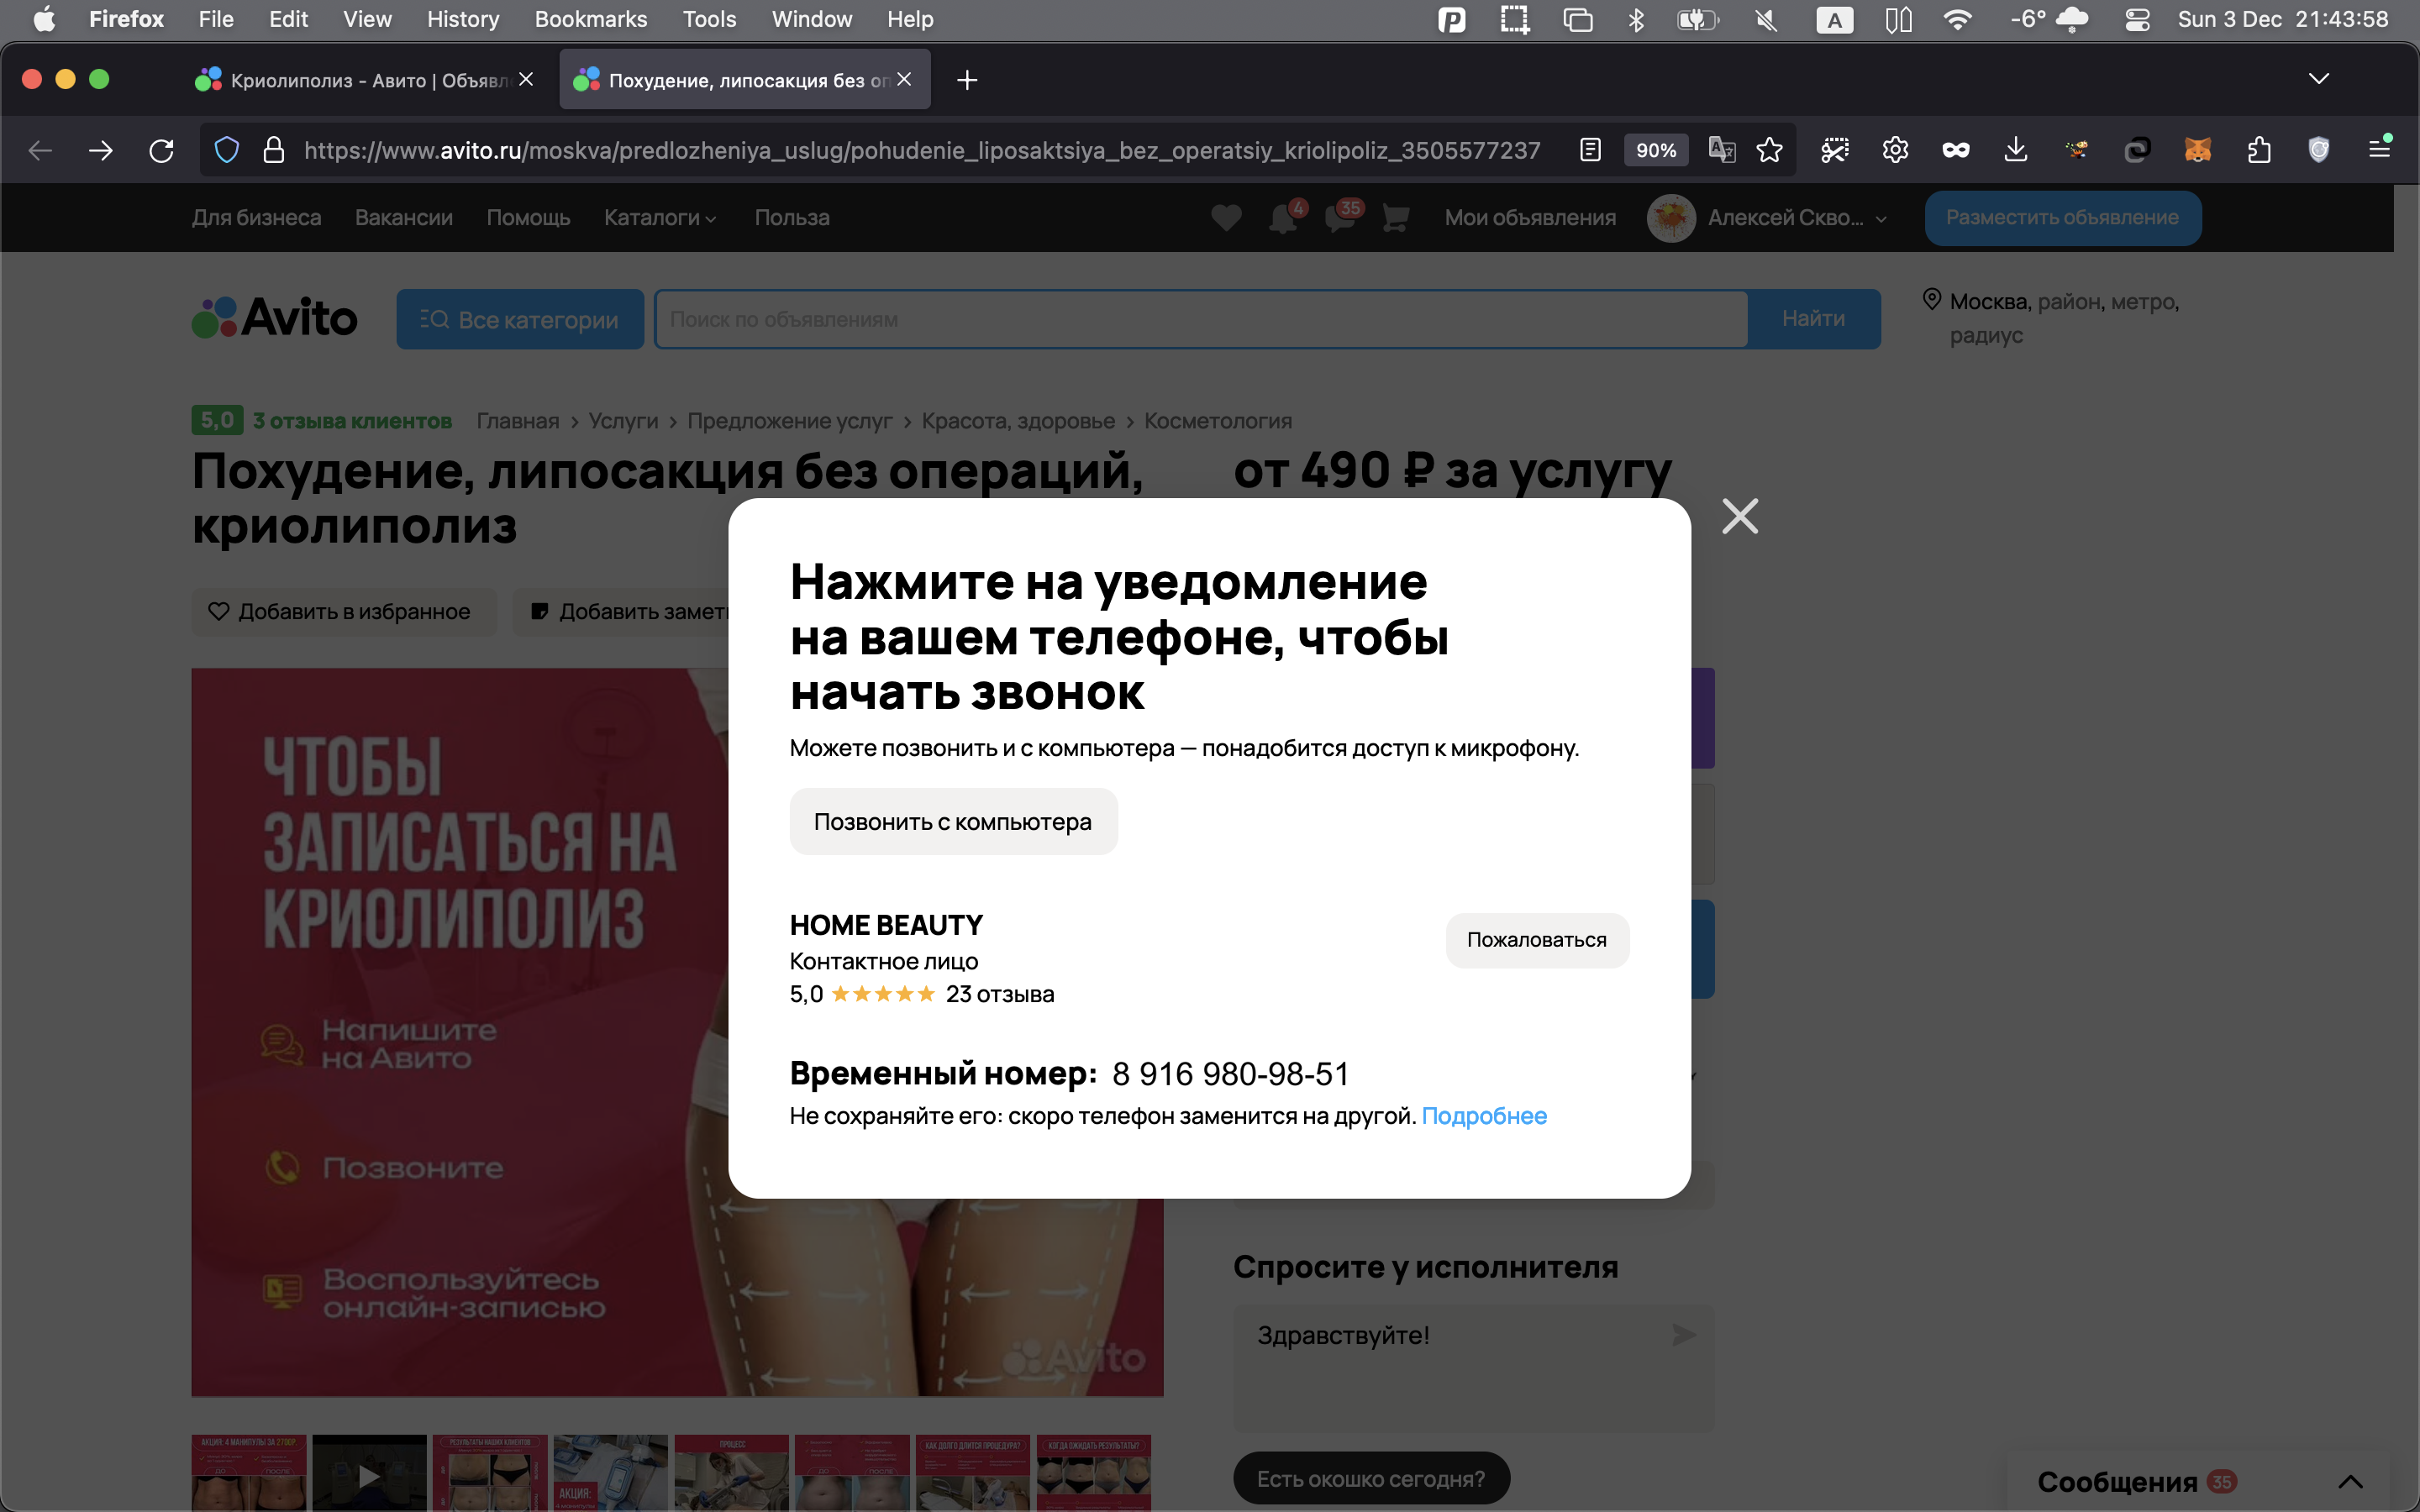Screen dimensions: 2420x1512
Task: Open the Firefox downloads panel
Action: coord(2015,150)
